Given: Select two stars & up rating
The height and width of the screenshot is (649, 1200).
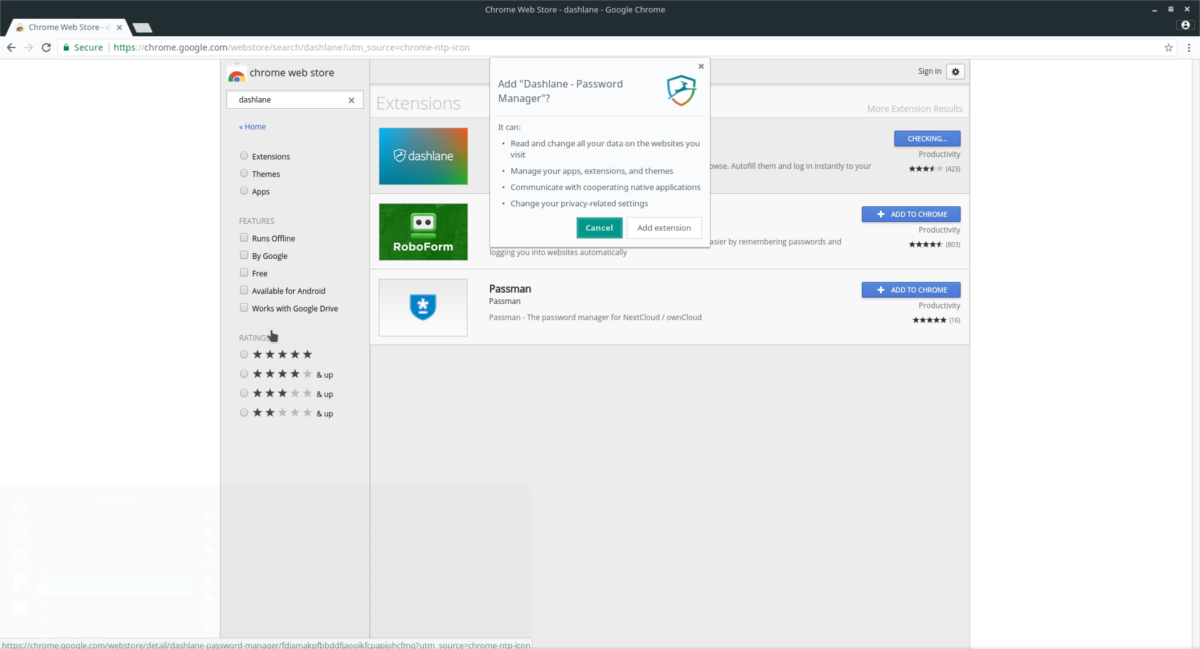Looking at the screenshot, I should coord(244,412).
